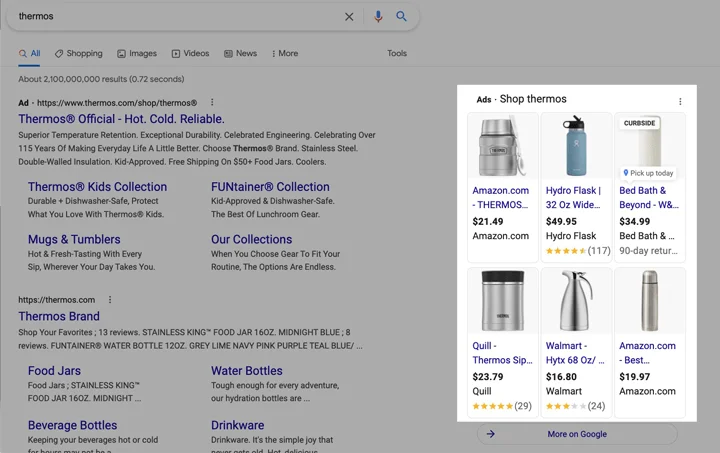Open Walmart - Hytx 68 Oz title
The image size is (720, 453).
point(575,353)
